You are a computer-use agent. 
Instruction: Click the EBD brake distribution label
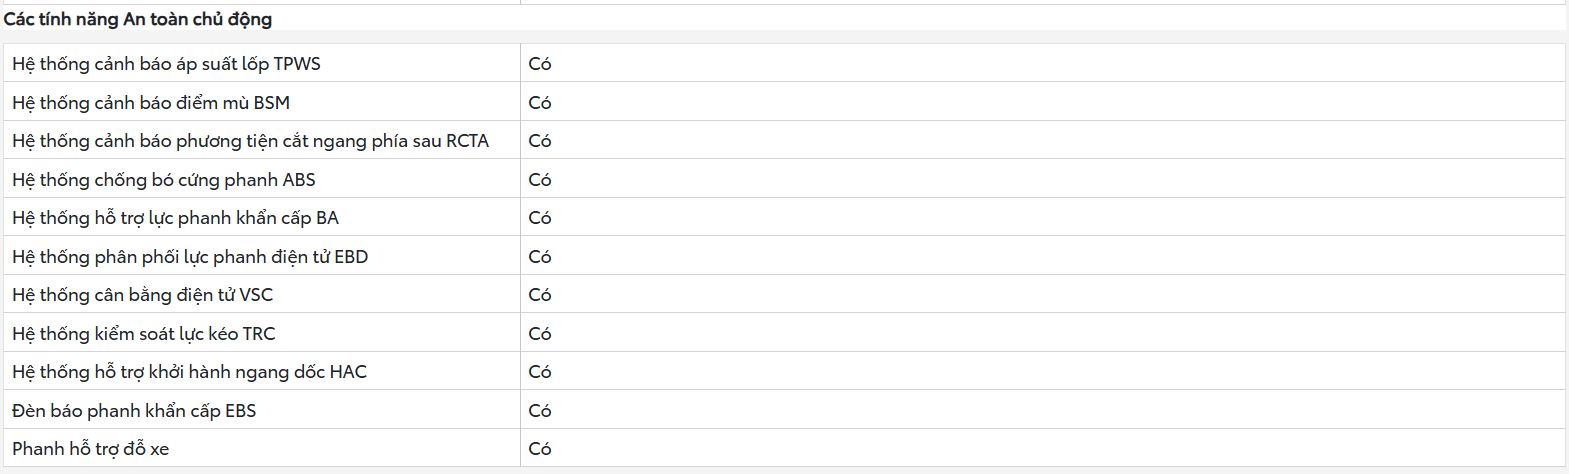click(190, 256)
